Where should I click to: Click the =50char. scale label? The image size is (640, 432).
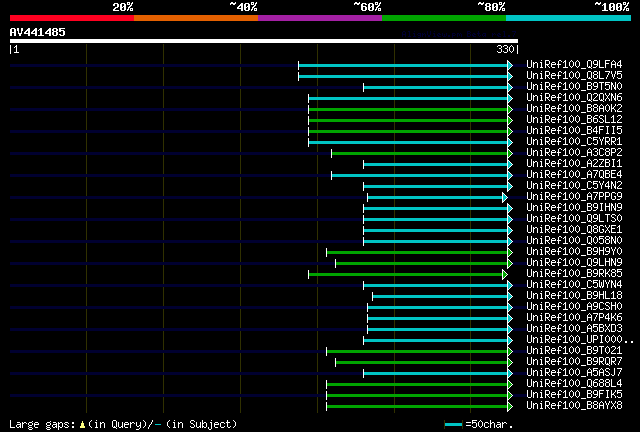tap(489, 424)
